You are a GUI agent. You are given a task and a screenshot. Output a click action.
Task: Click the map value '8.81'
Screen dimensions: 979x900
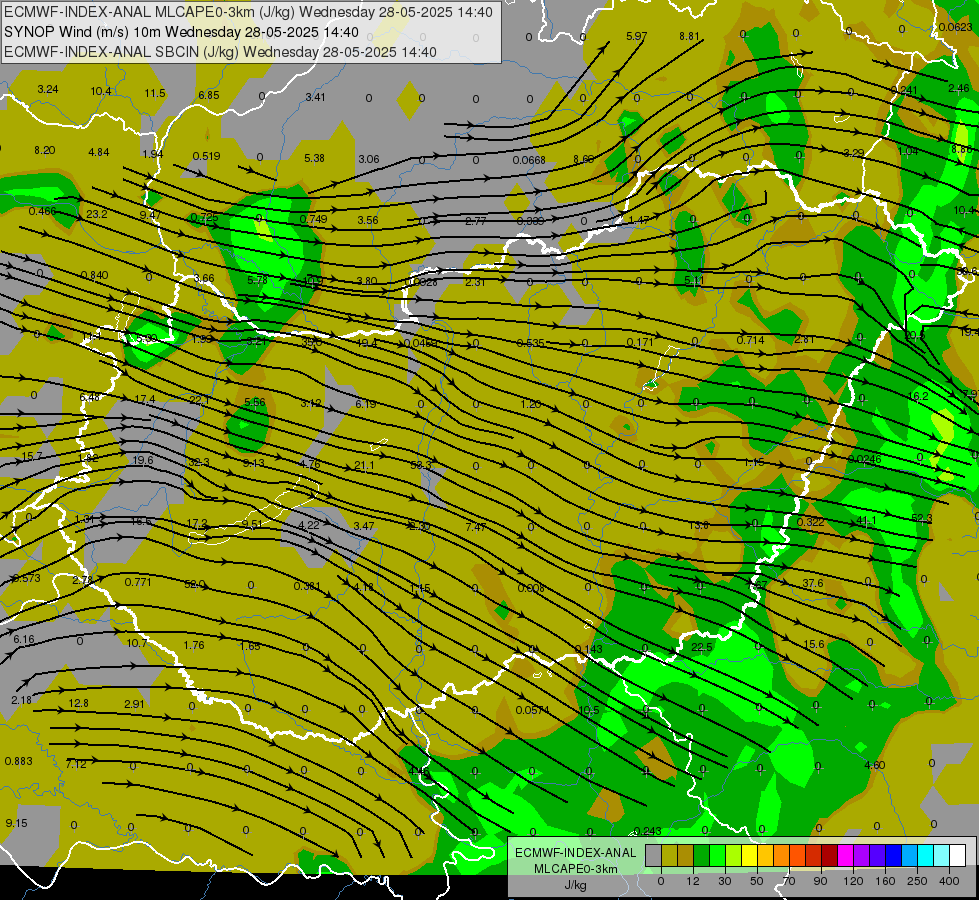tap(689, 36)
